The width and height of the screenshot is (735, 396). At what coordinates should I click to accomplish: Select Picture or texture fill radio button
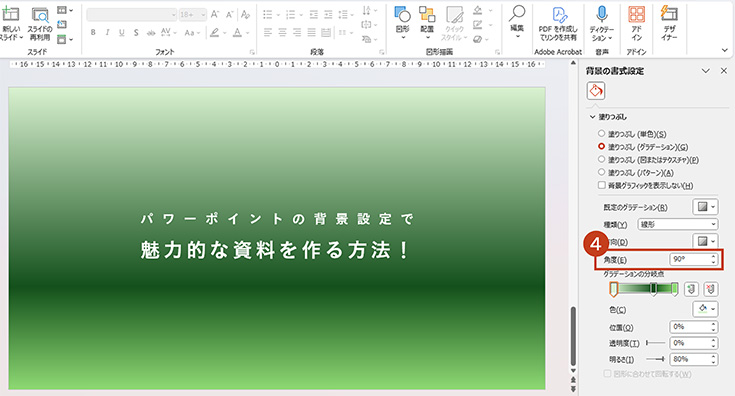601,159
